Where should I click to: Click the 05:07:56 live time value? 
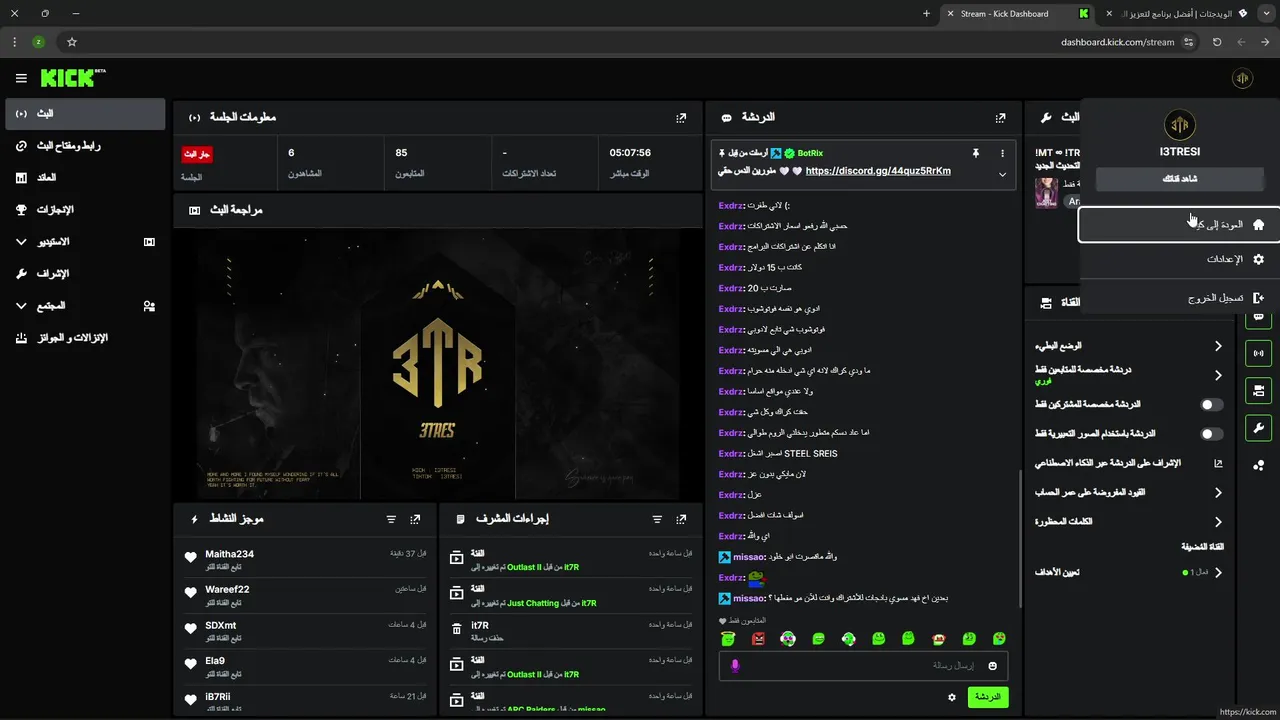click(x=631, y=153)
